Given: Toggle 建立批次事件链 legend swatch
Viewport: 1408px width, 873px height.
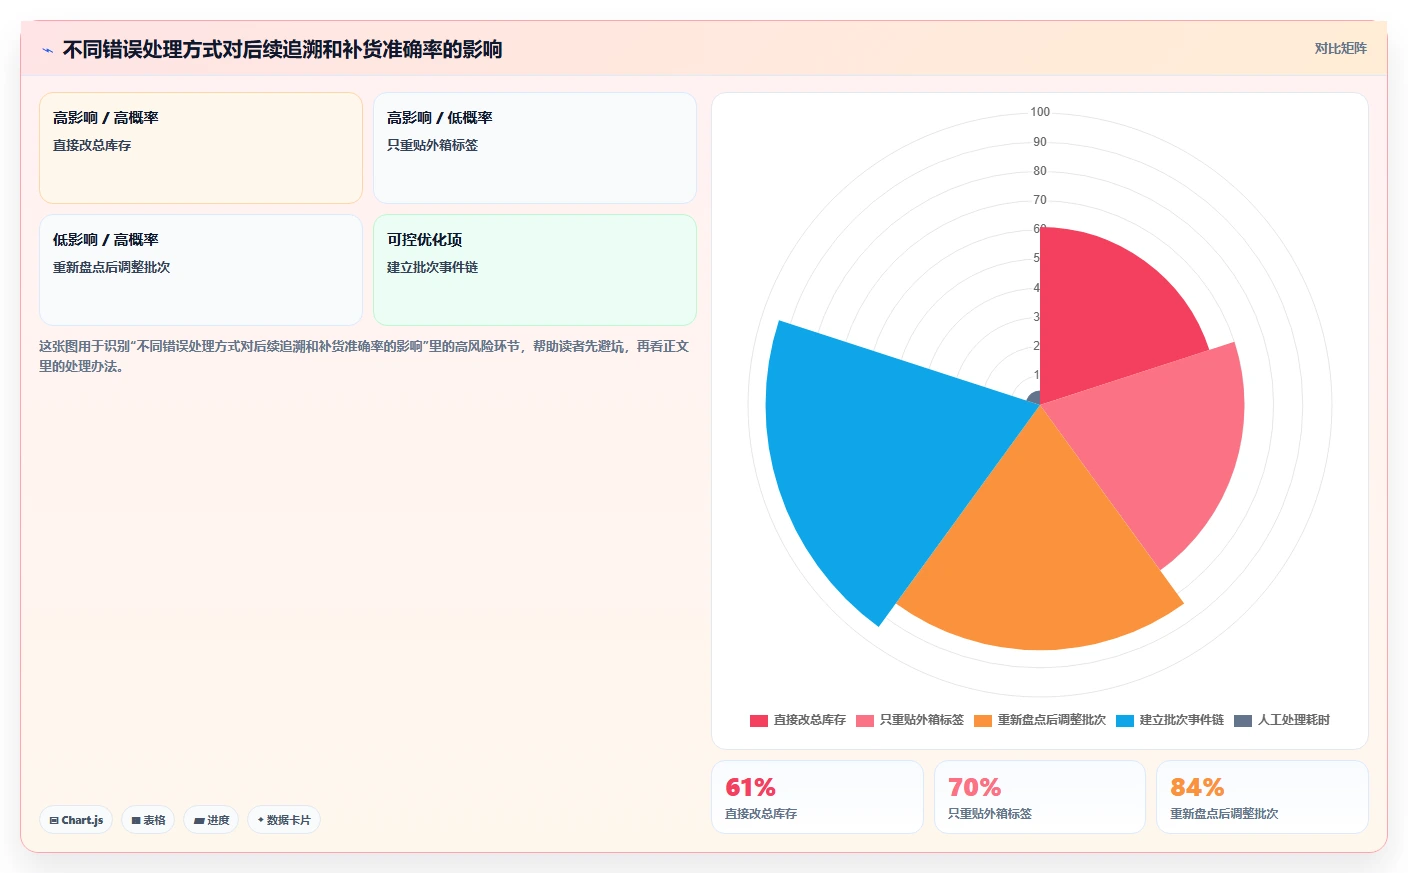Looking at the screenshot, I should [1125, 720].
